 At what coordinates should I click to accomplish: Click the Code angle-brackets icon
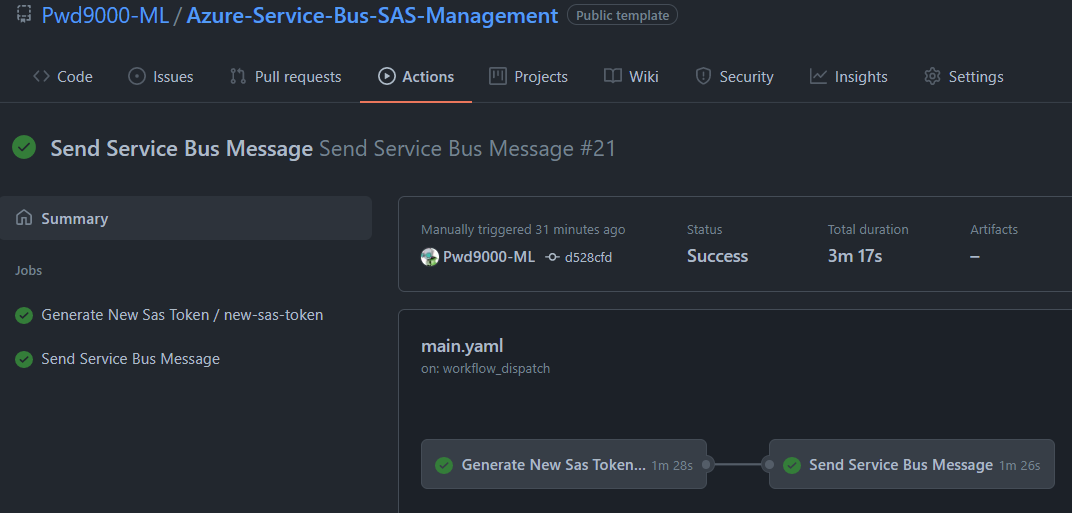pyautogui.click(x=41, y=77)
